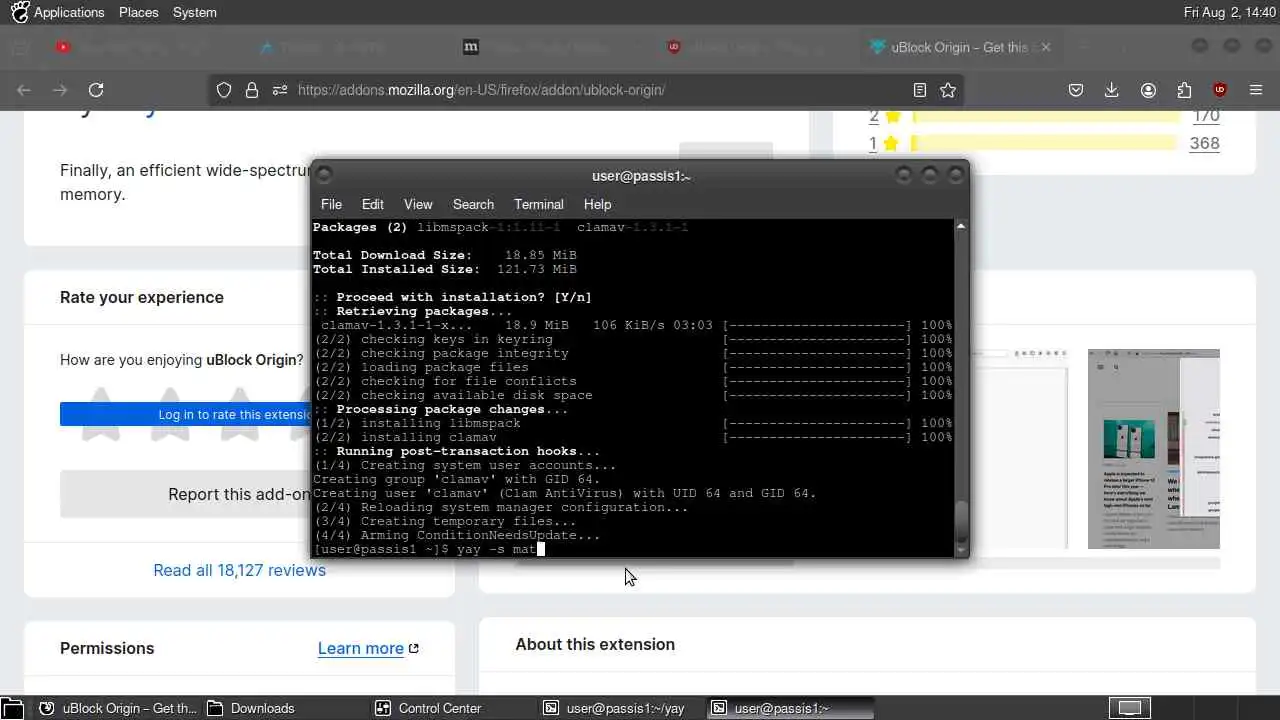Viewport: 1280px width, 720px height.
Task: Open site permissions icon beside padlock
Action: 280,90
